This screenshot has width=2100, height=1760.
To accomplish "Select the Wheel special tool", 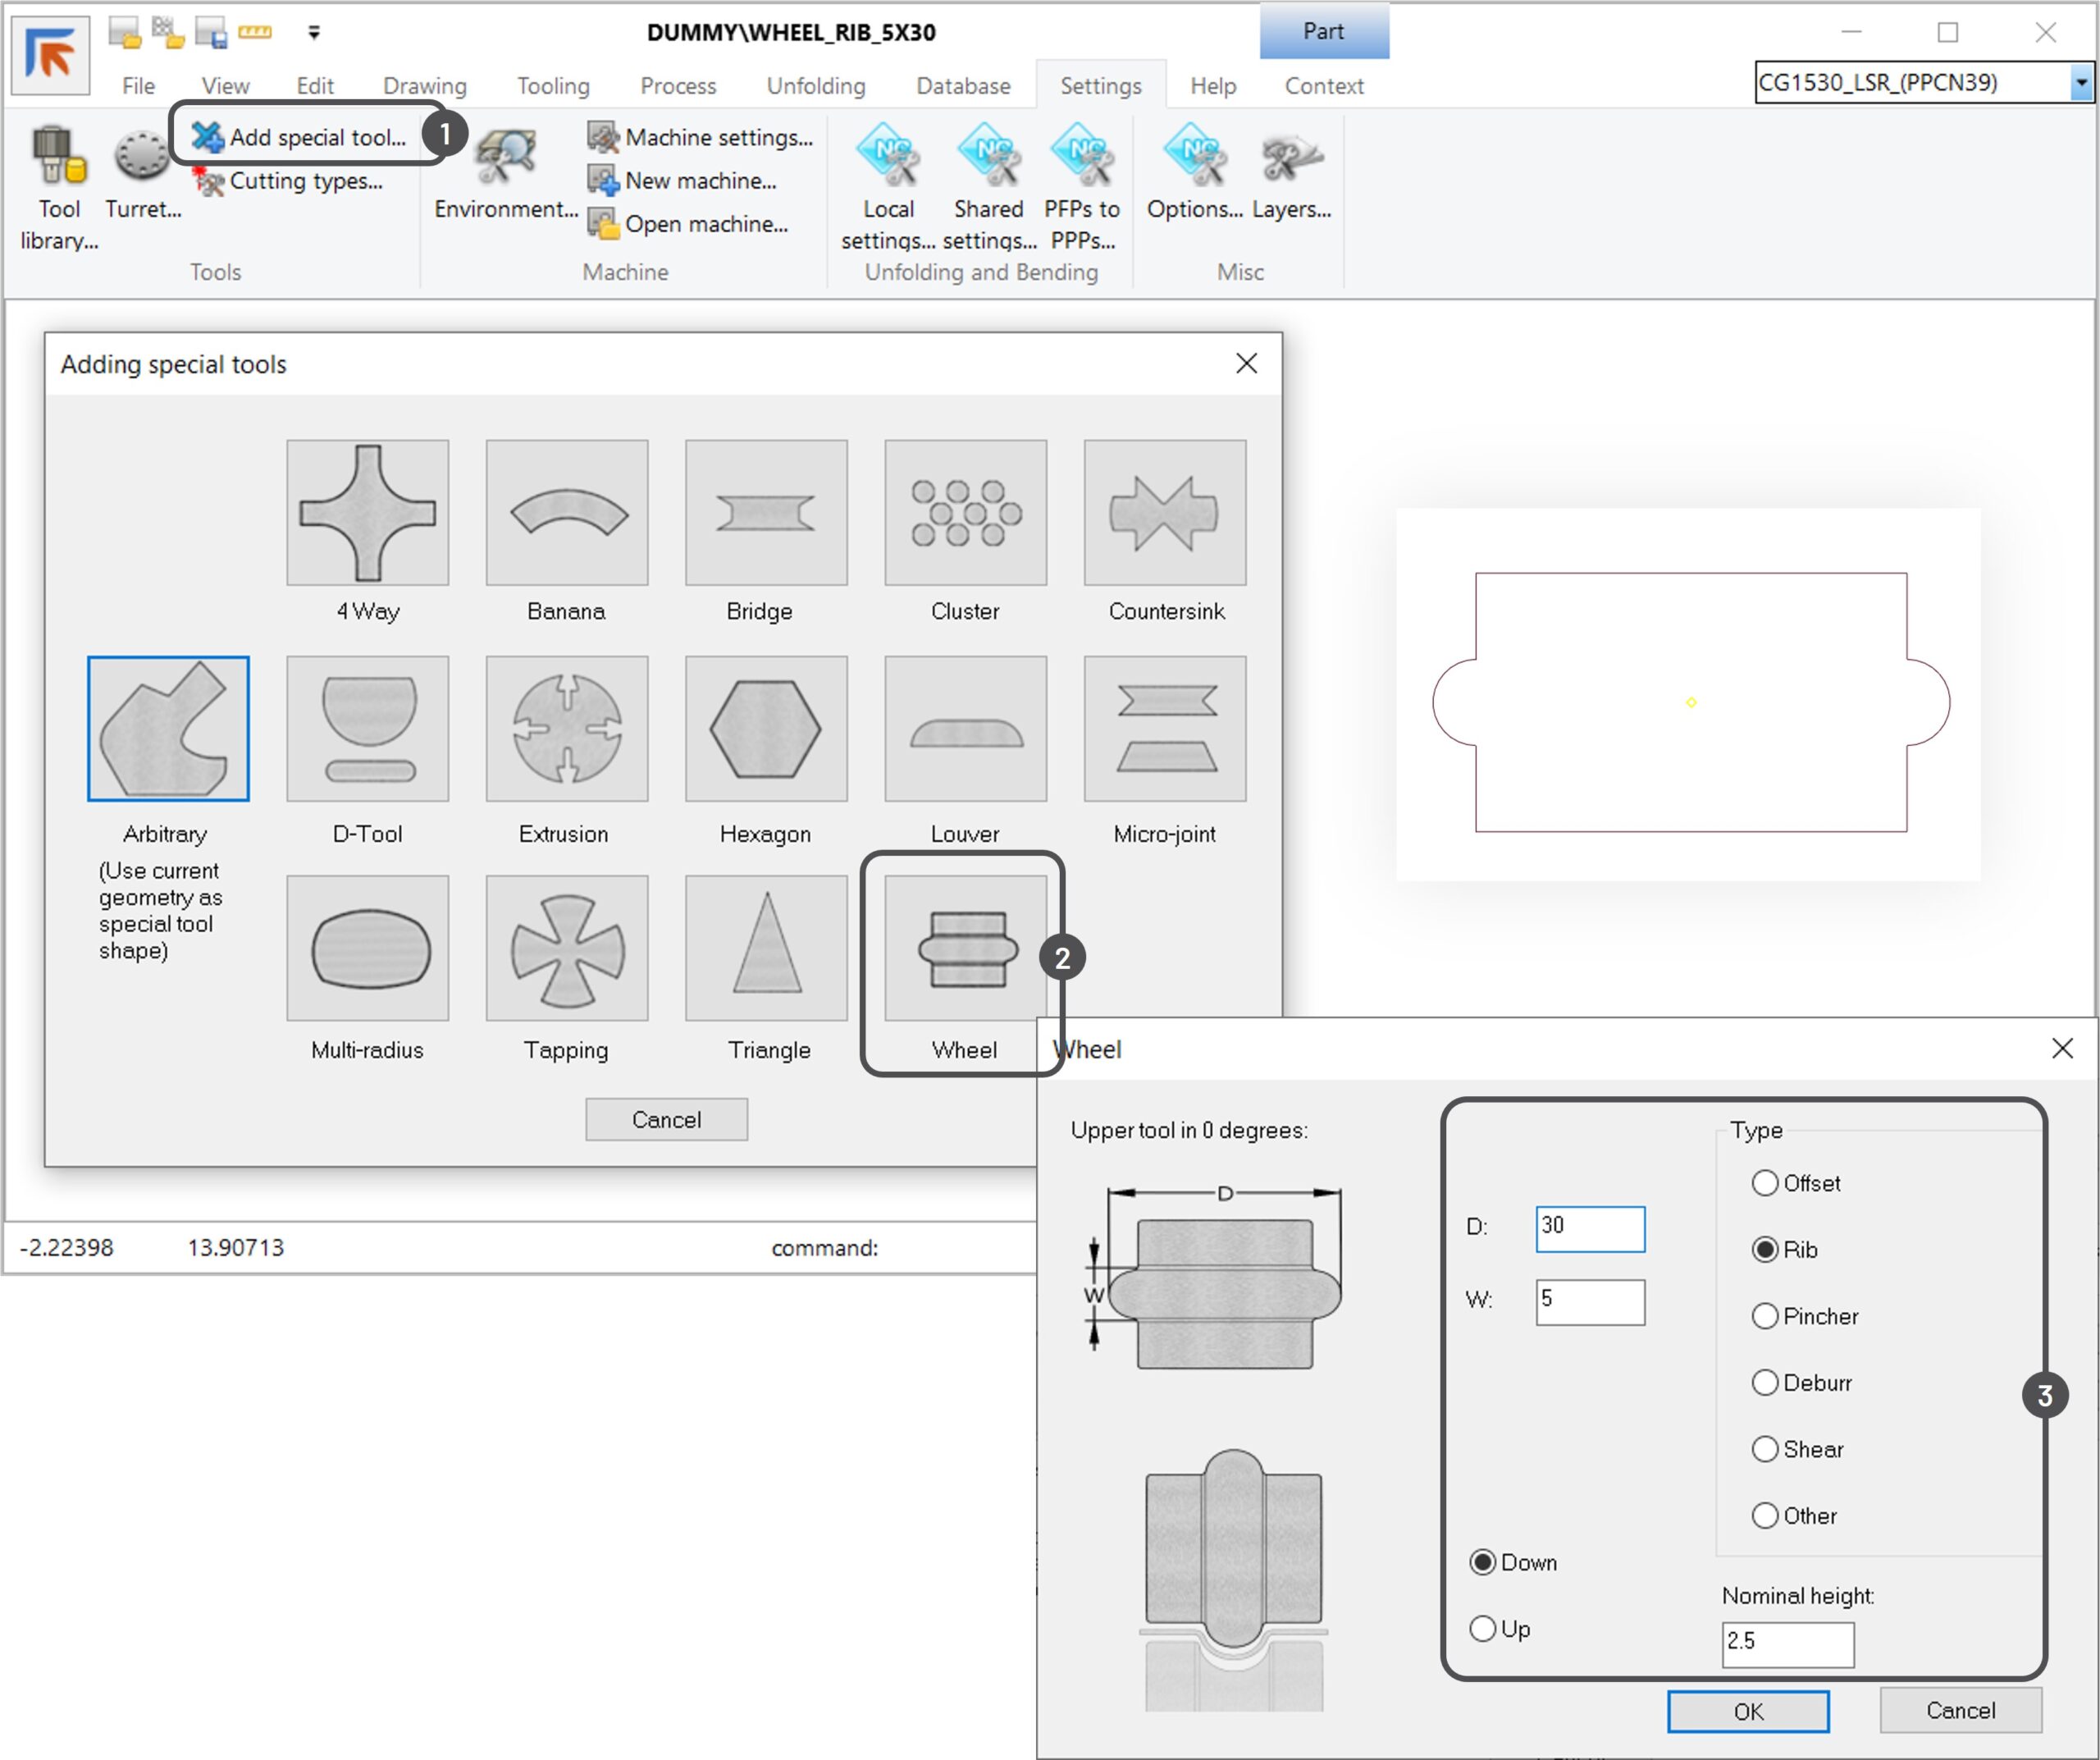I will (x=964, y=948).
